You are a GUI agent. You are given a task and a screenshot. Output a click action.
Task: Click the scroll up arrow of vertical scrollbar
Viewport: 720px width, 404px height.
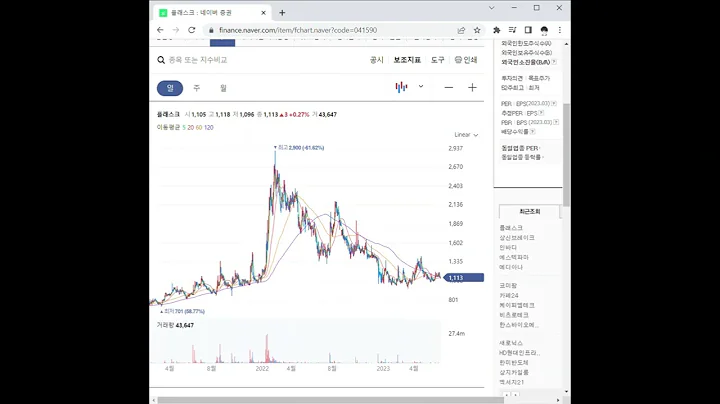(566, 44)
